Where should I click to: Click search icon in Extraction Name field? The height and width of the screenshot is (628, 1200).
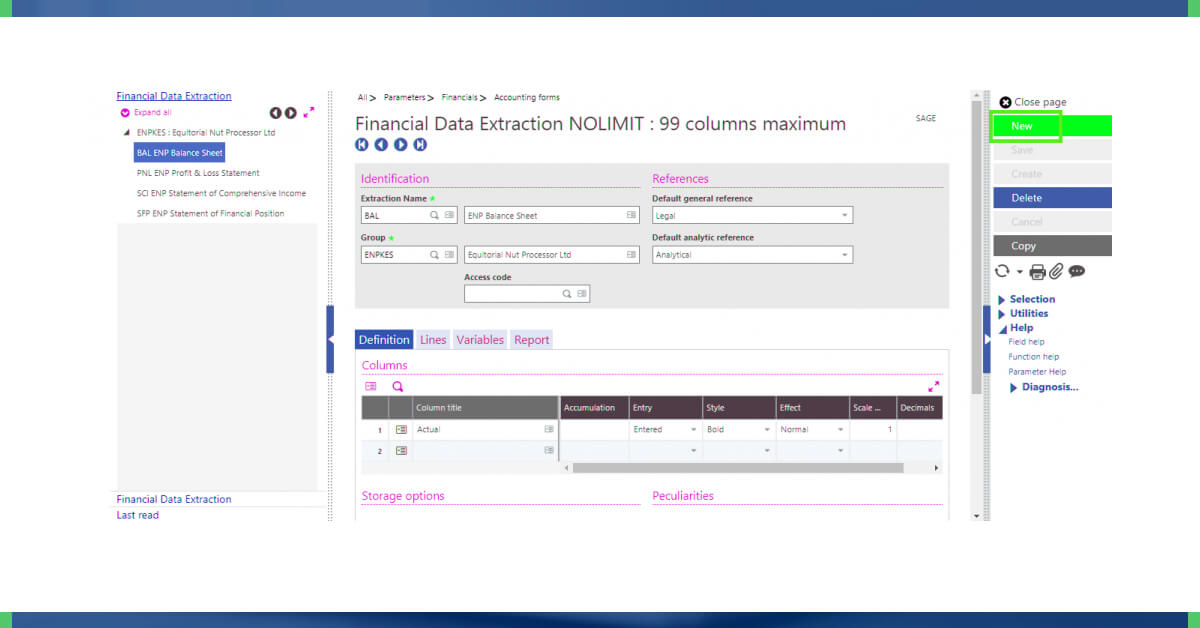[x=434, y=215]
